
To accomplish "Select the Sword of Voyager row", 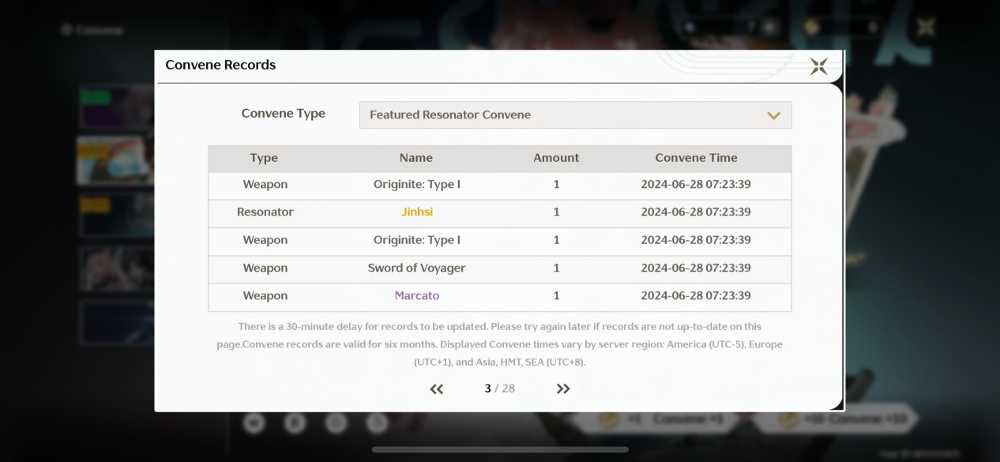I will (499, 268).
